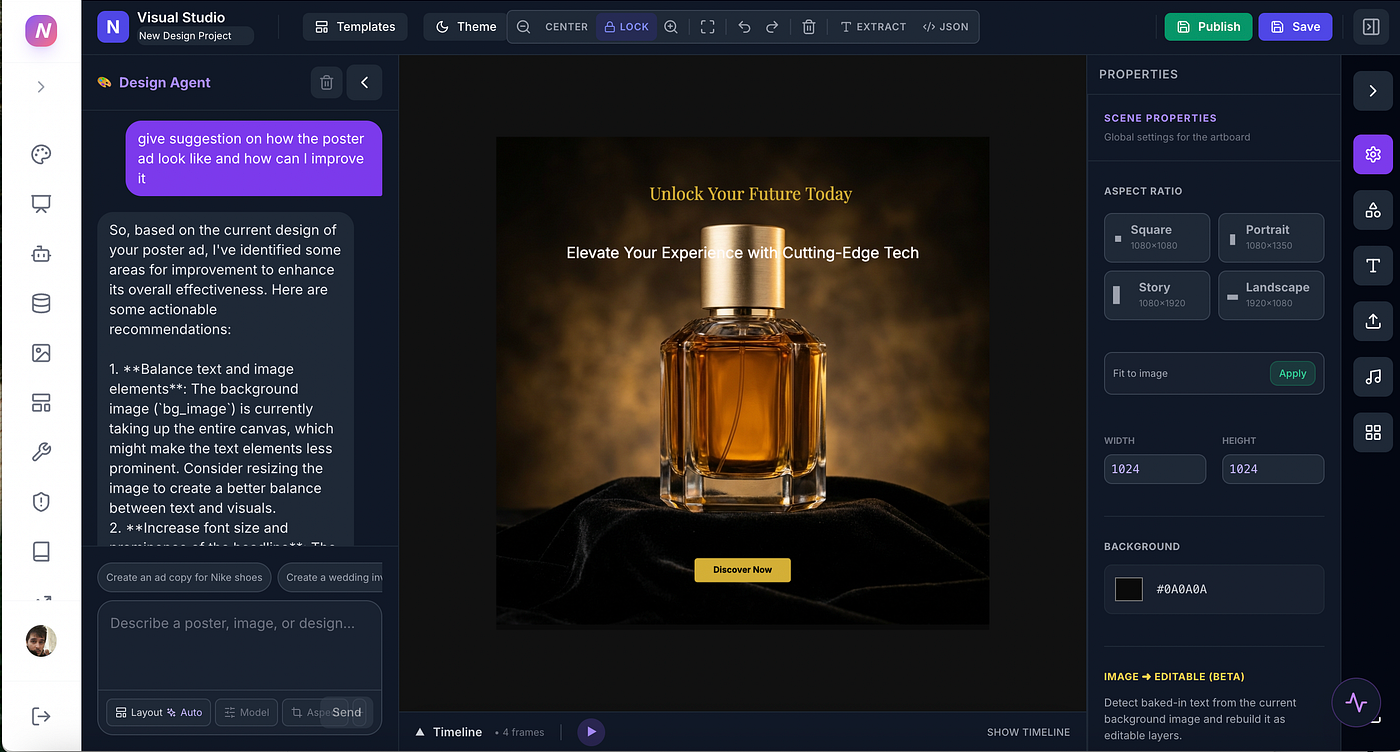The width and height of the screenshot is (1400, 752).
Task: Open the presentation board sidebar icon
Action: [41, 204]
